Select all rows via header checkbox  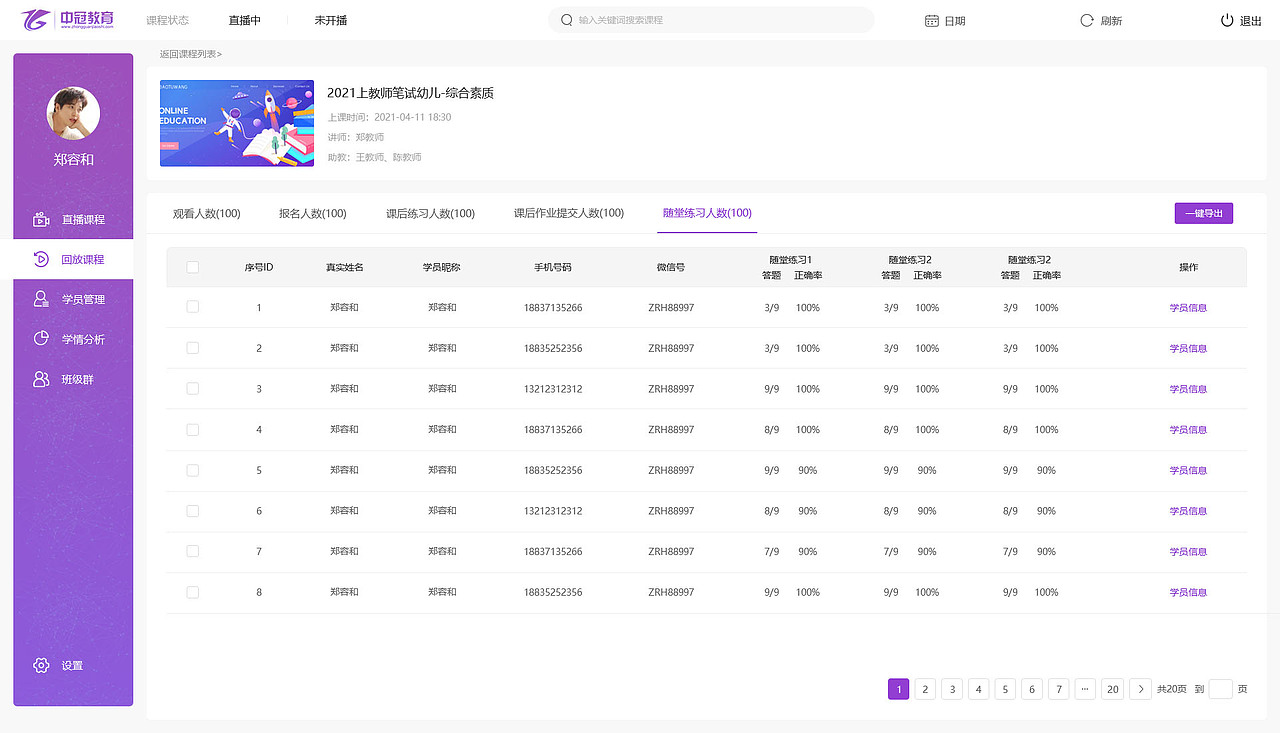192,266
